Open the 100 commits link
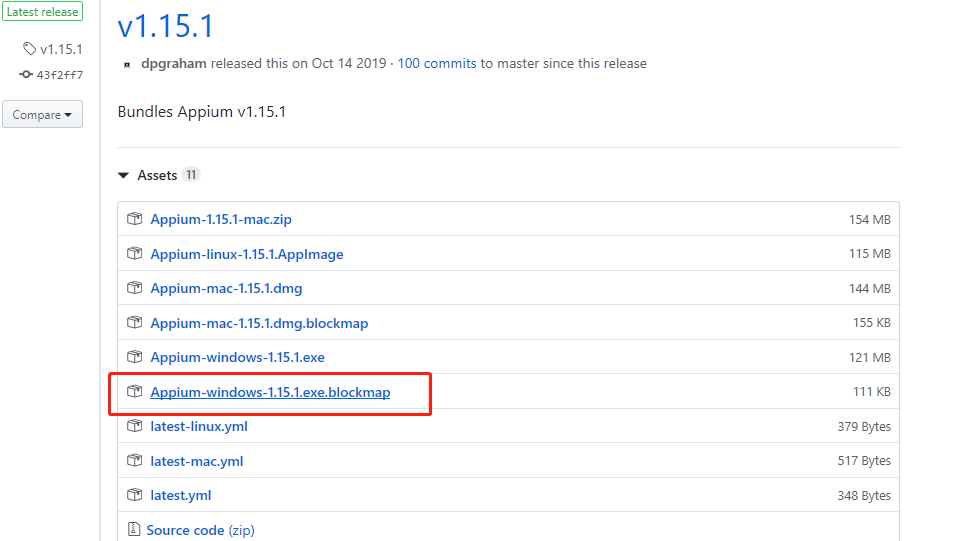Viewport: 963px width, 541px height. (x=437, y=63)
